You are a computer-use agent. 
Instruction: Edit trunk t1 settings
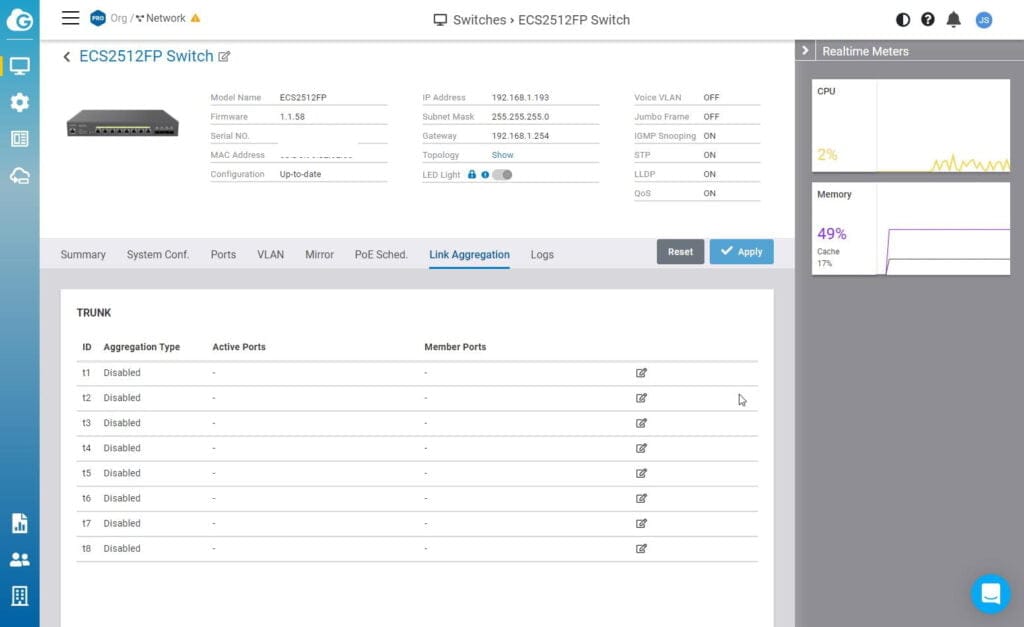tap(641, 373)
